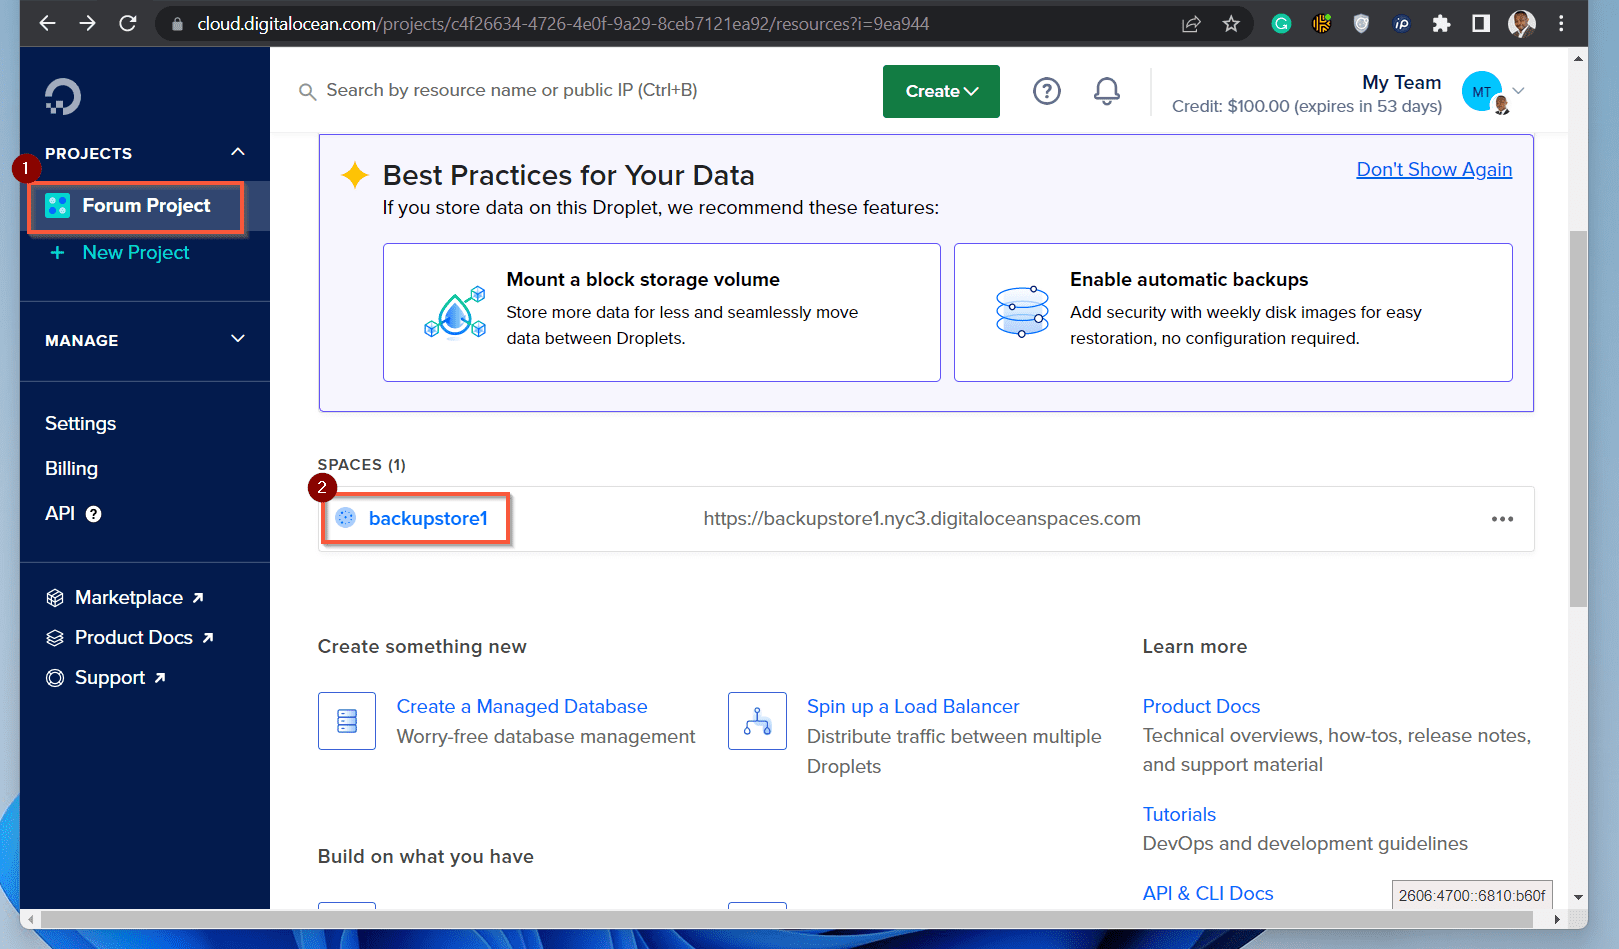Click the share page icon in address bar
Image resolution: width=1619 pixels, height=949 pixels.
[1191, 24]
